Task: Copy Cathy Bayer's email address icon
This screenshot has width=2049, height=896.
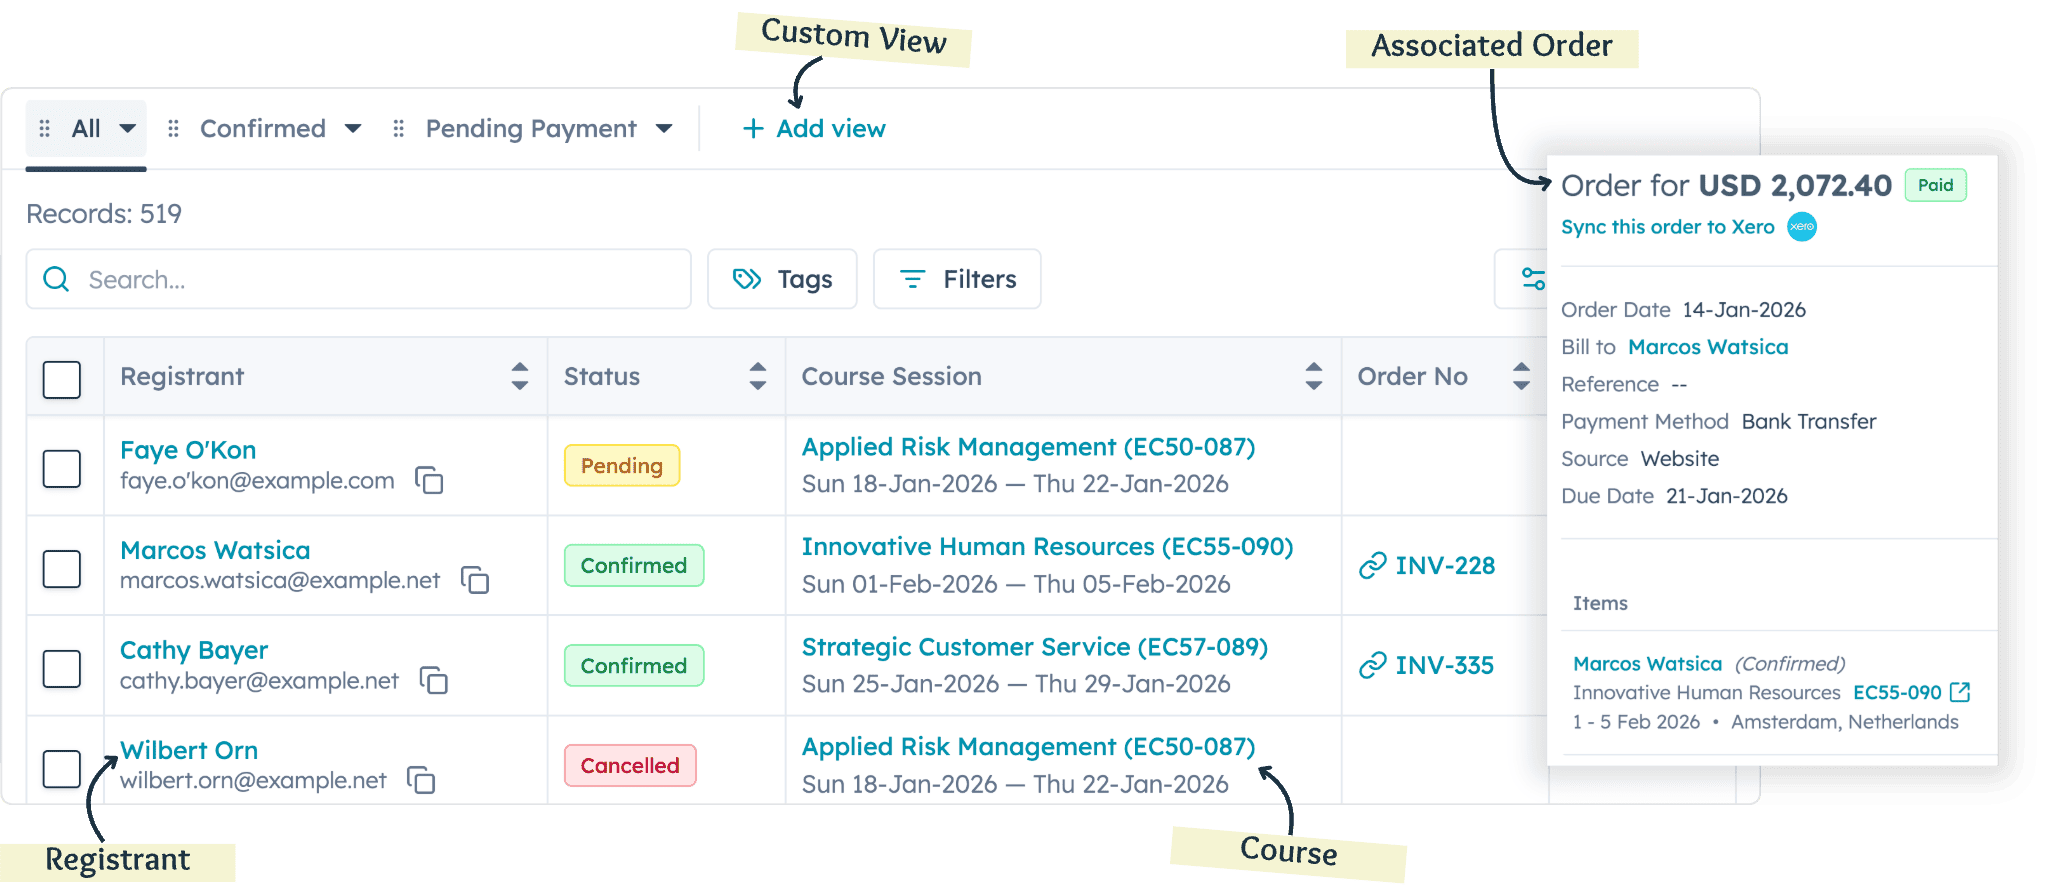Action: 434,680
